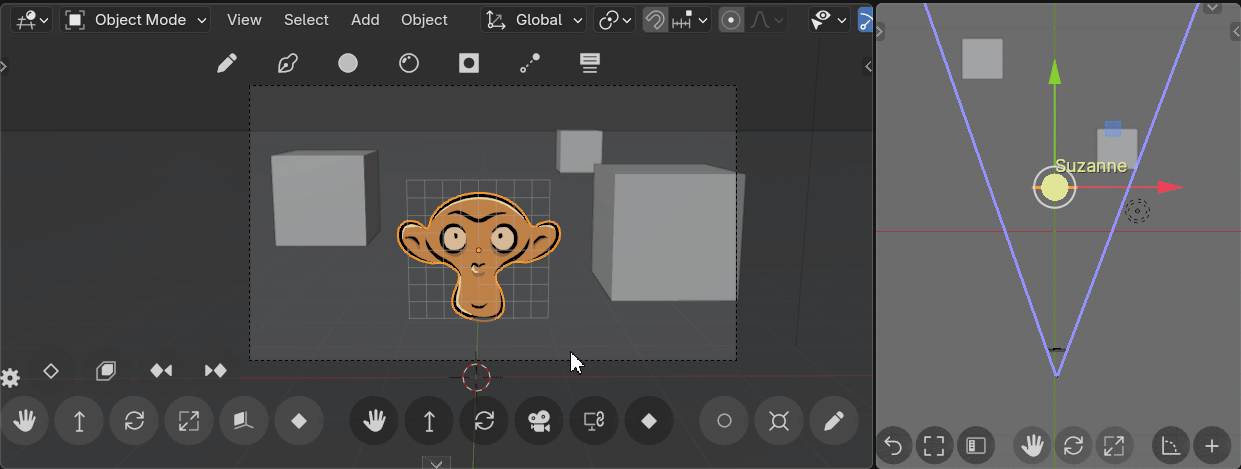Click the vertical arrow button in the lighter left group

(79, 421)
